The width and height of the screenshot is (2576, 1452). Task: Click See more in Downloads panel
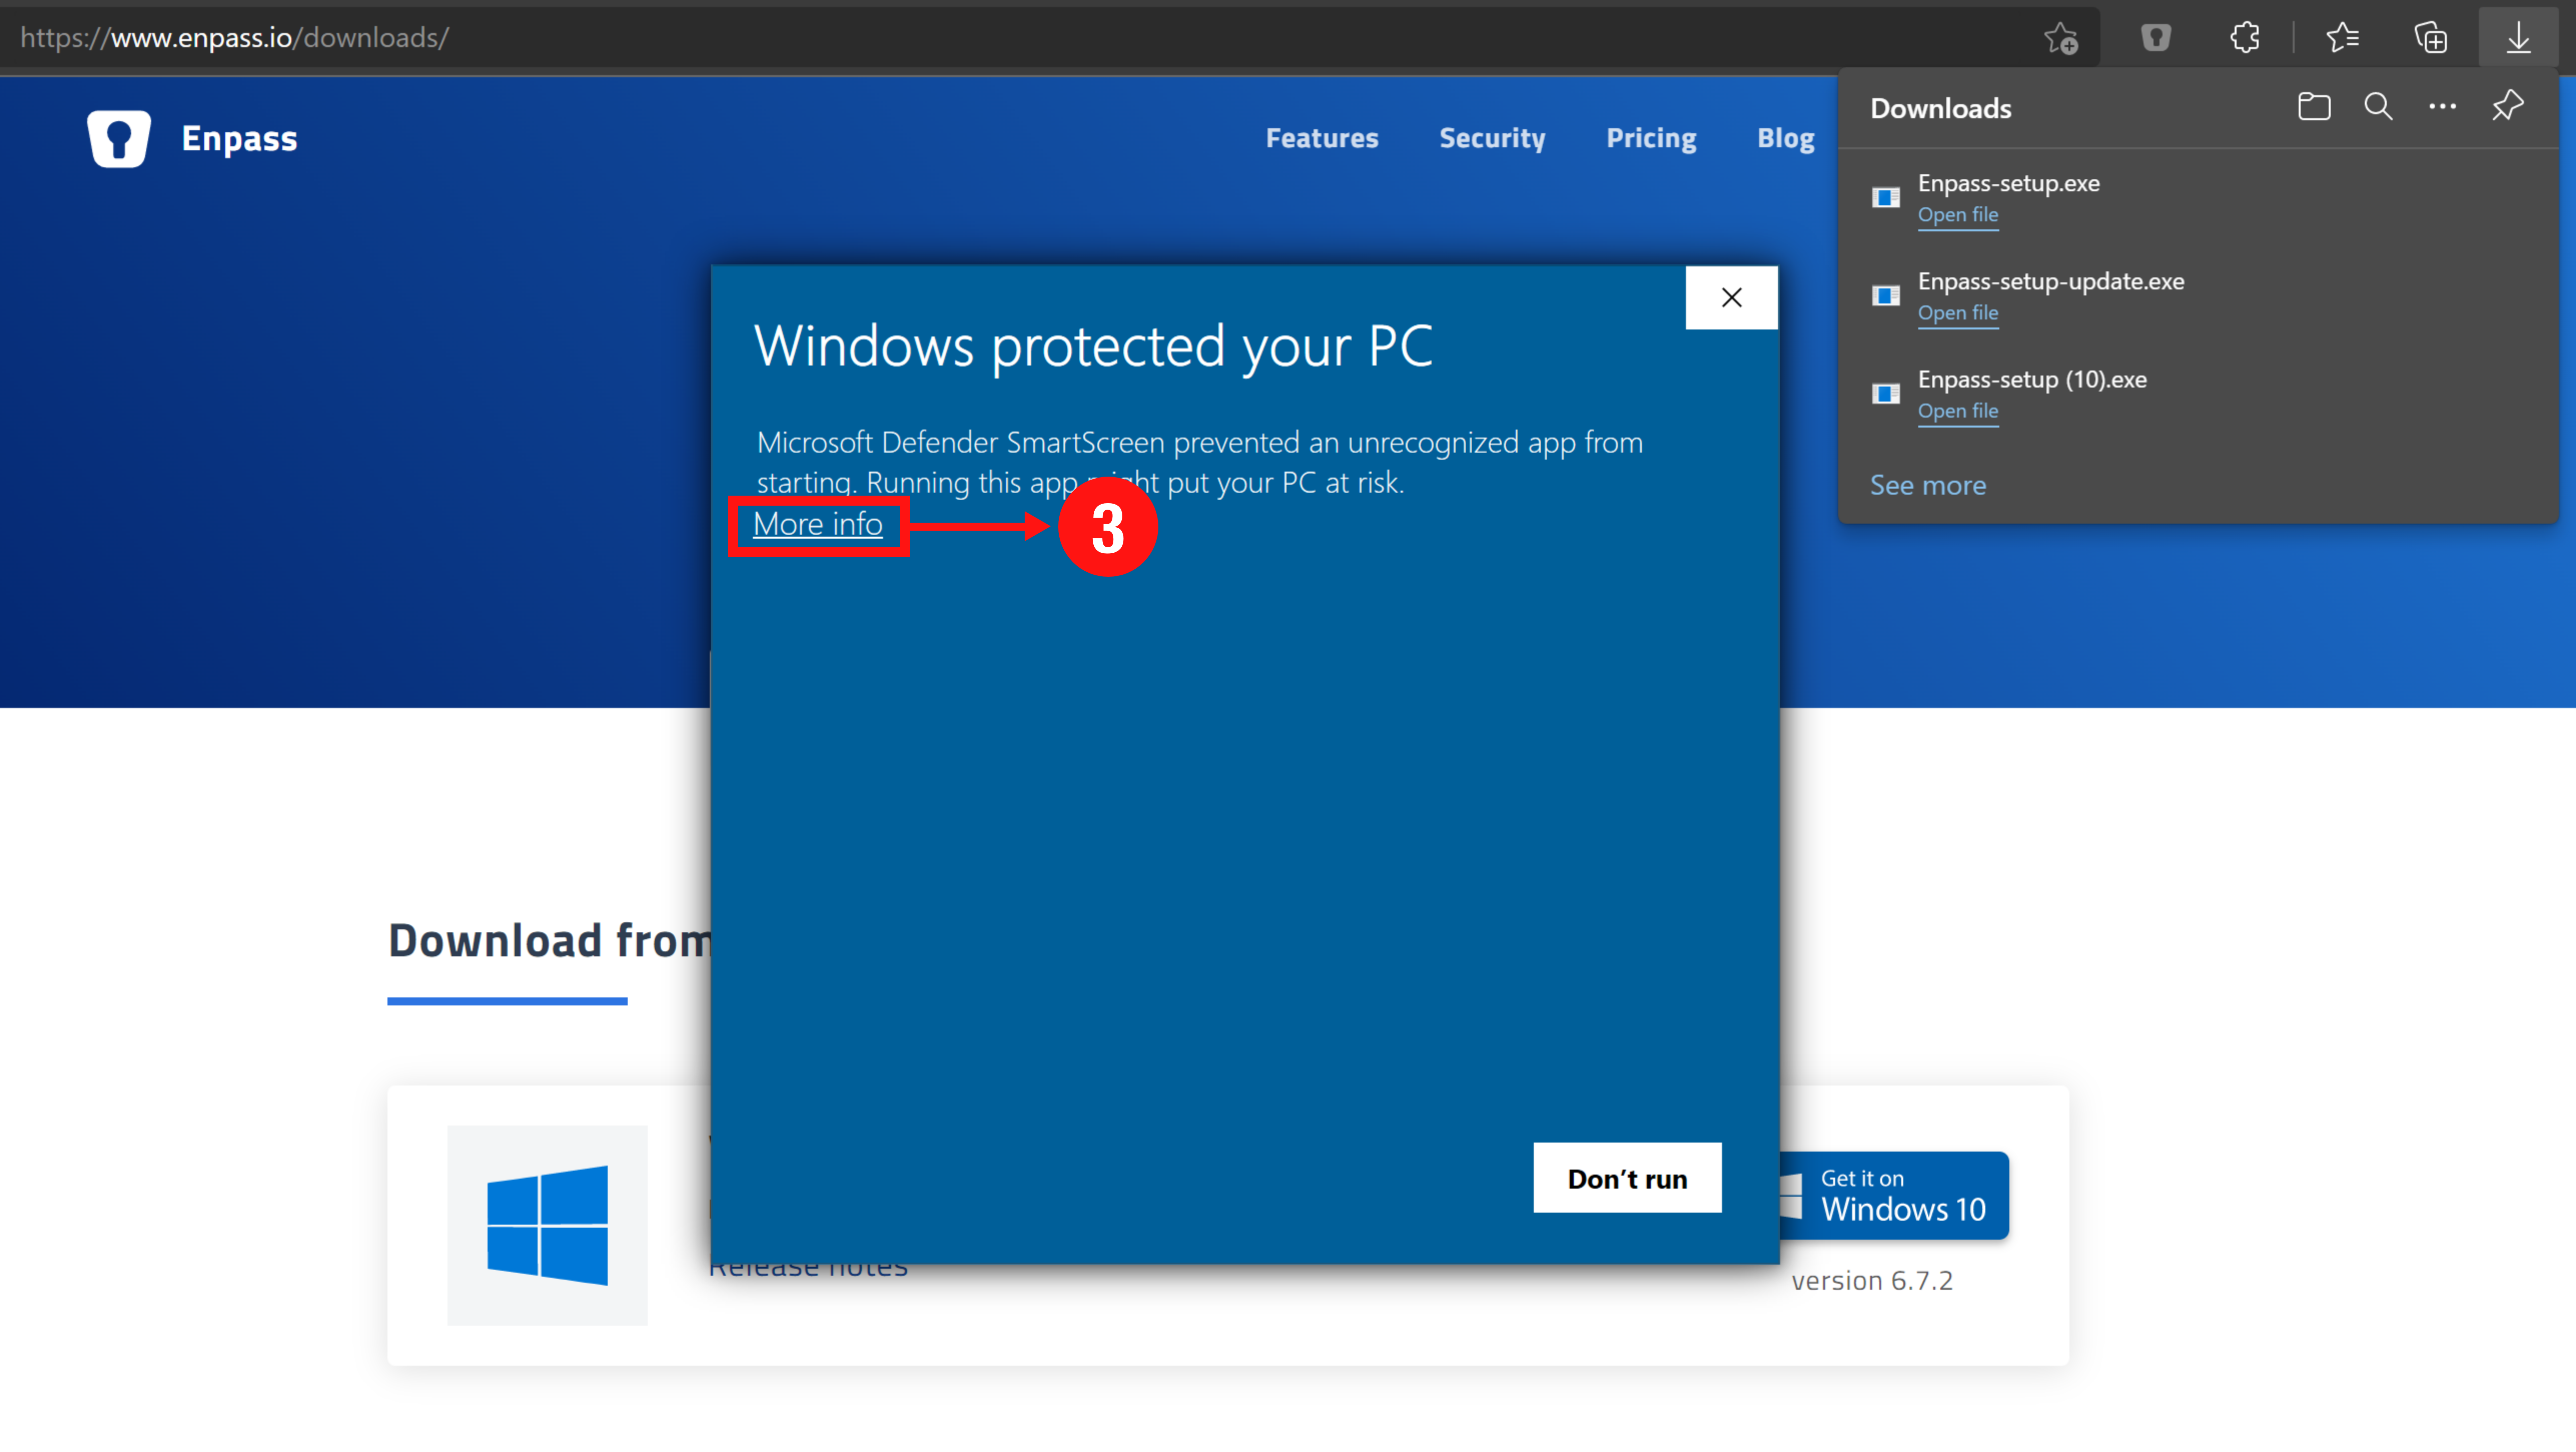point(1927,486)
